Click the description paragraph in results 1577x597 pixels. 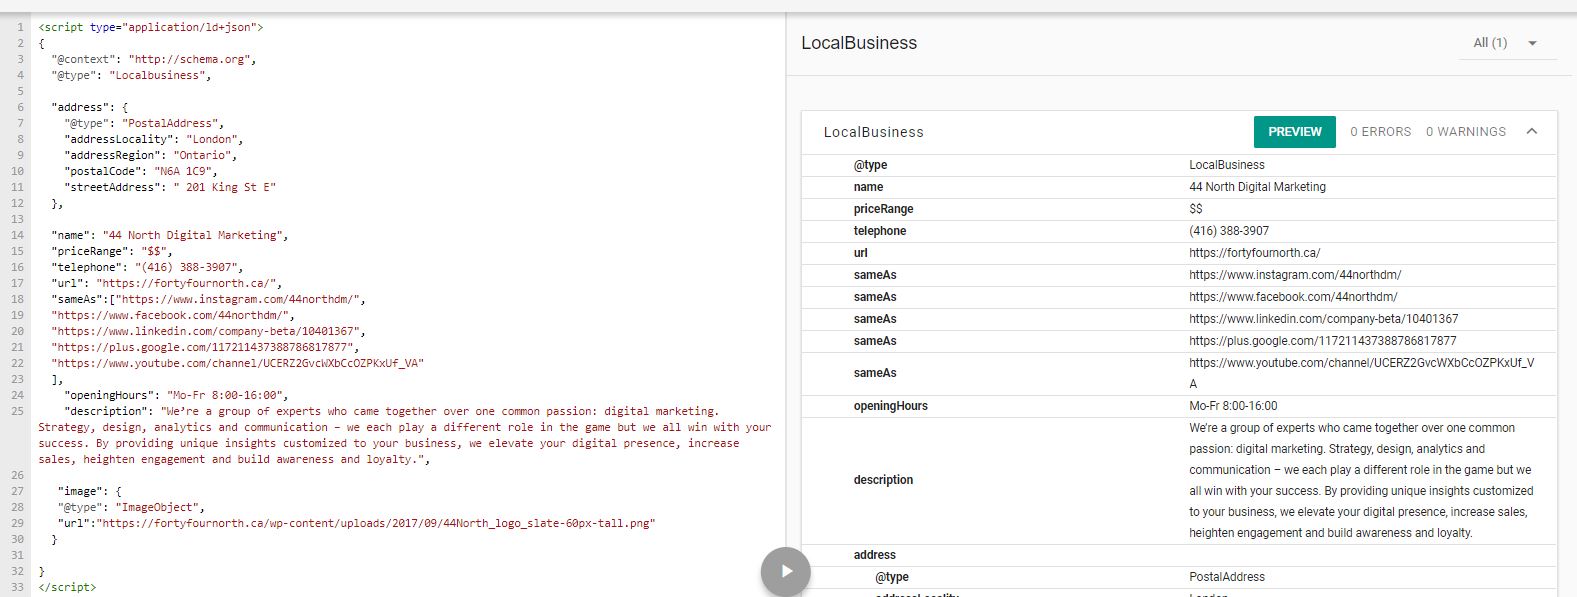[1361, 480]
